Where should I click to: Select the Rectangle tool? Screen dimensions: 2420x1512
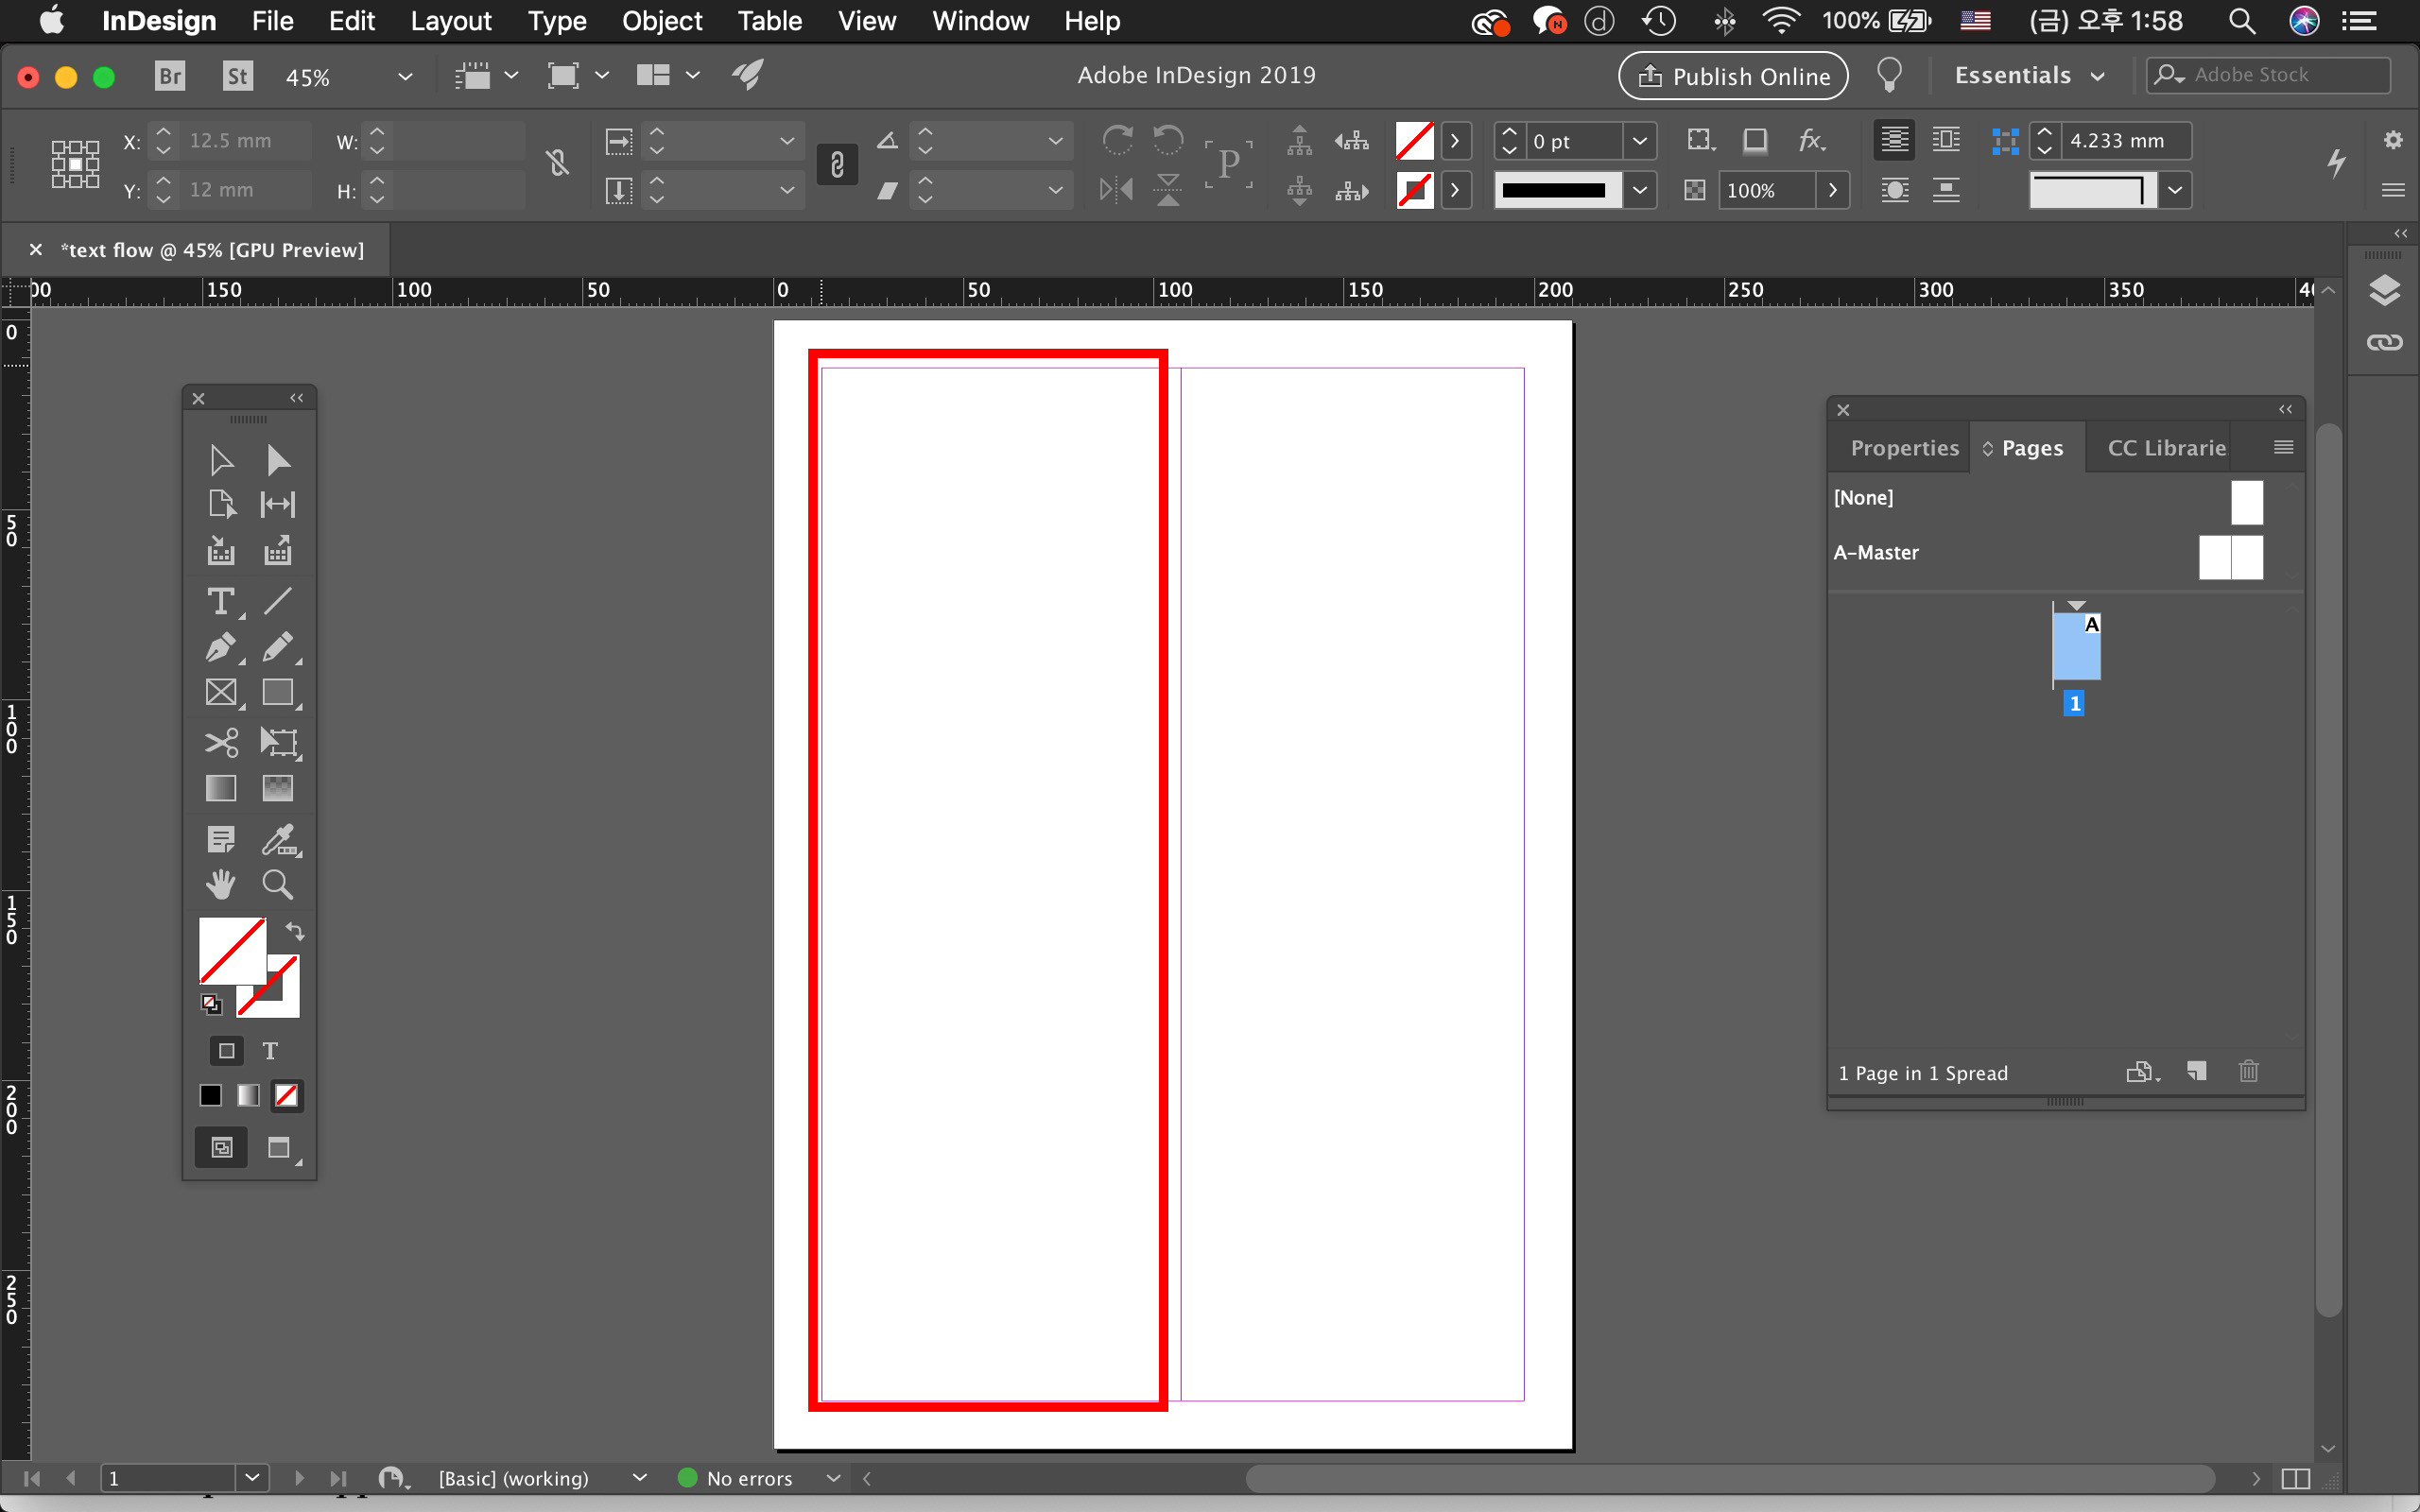tap(278, 693)
